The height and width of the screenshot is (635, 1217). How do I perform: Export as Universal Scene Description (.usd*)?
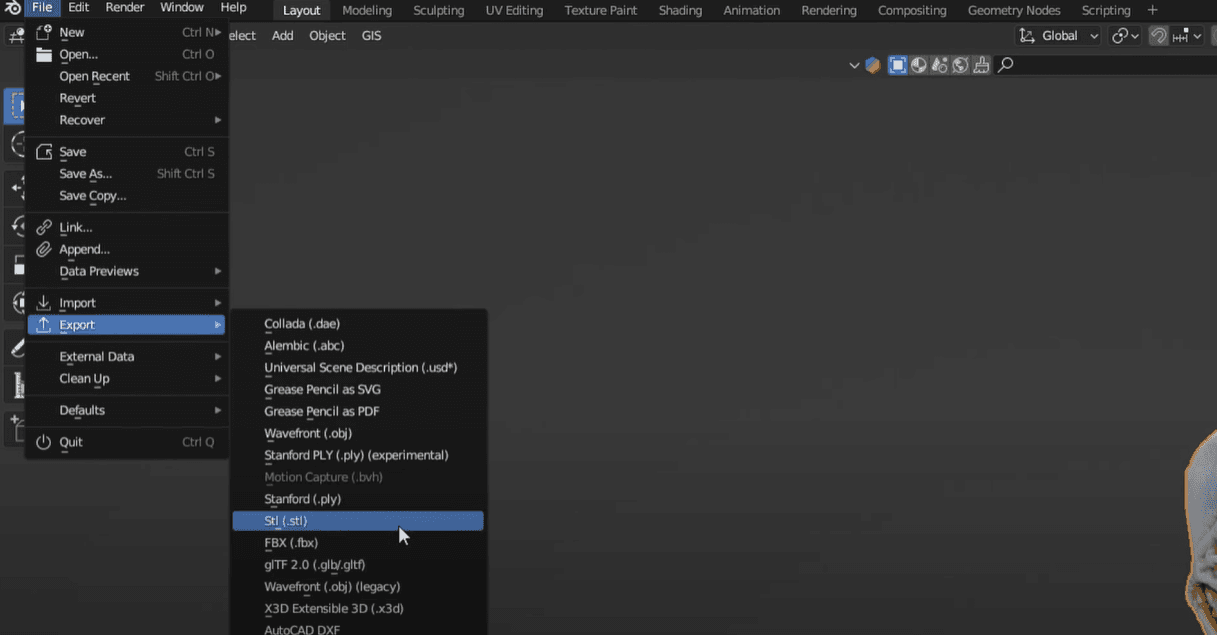(x=358, y=368)
